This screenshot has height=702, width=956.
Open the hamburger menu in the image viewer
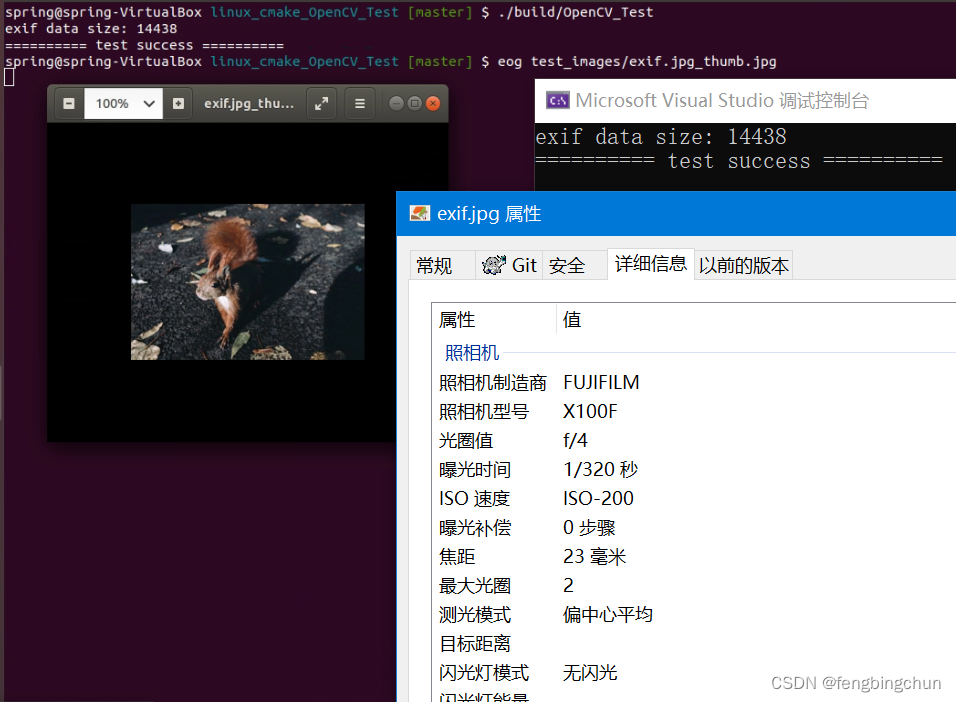pyautogui.click(x=359, y=103)
